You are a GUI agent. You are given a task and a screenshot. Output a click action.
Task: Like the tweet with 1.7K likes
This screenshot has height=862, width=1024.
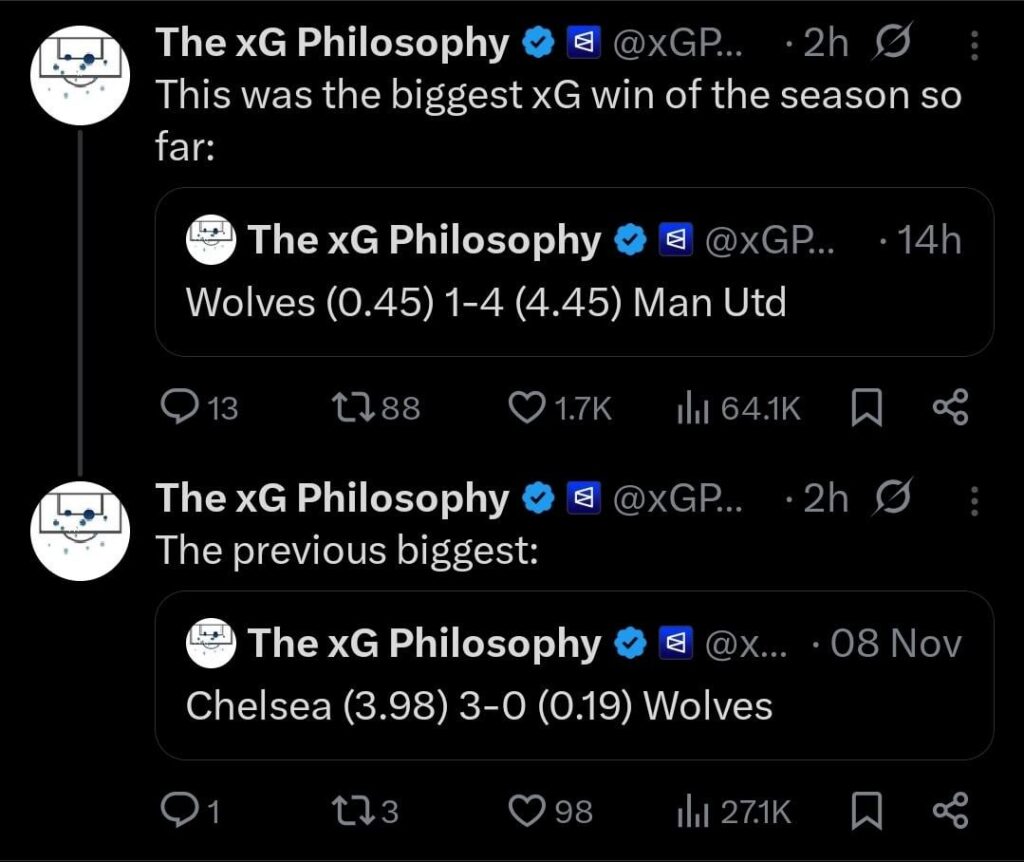pyautogui.click(x=528, y=406)
